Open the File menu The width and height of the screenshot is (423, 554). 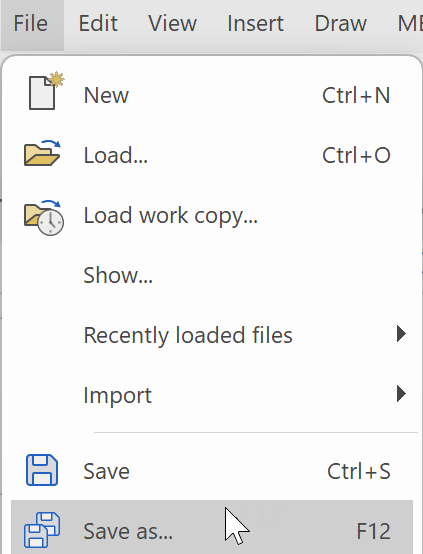(x=31, y=24)
